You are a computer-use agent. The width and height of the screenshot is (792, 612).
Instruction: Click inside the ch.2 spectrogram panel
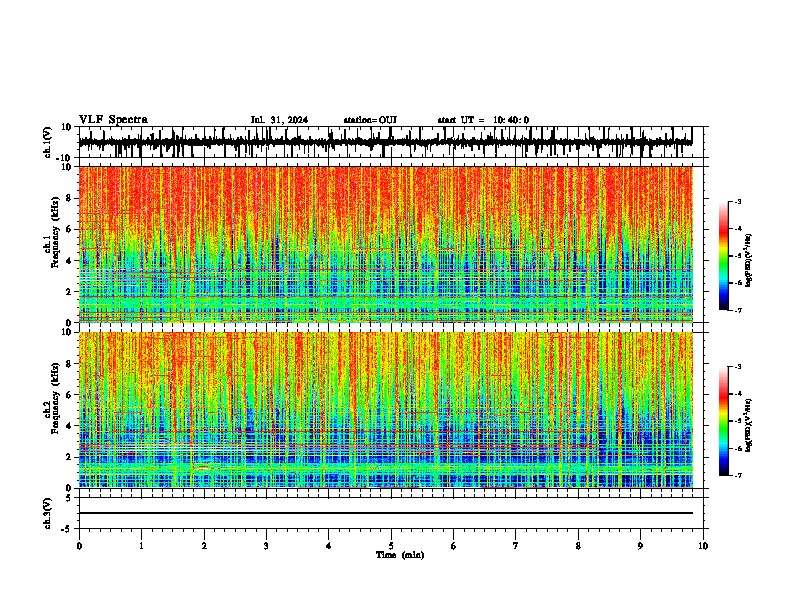pos(385,410)
